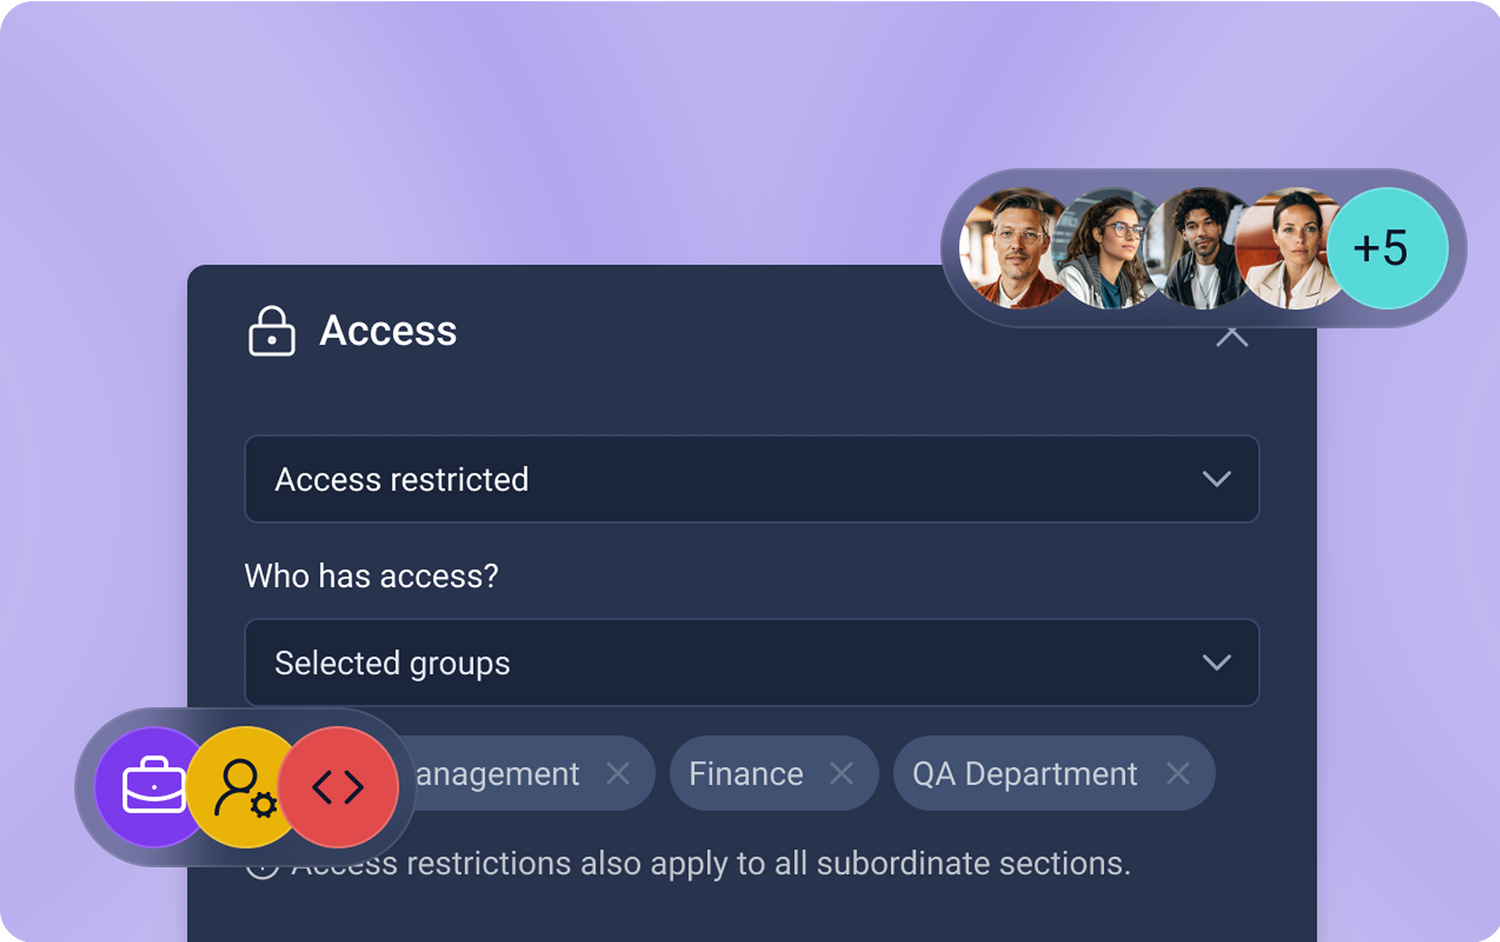Select the red code brackets icon

tap(338, 788)
